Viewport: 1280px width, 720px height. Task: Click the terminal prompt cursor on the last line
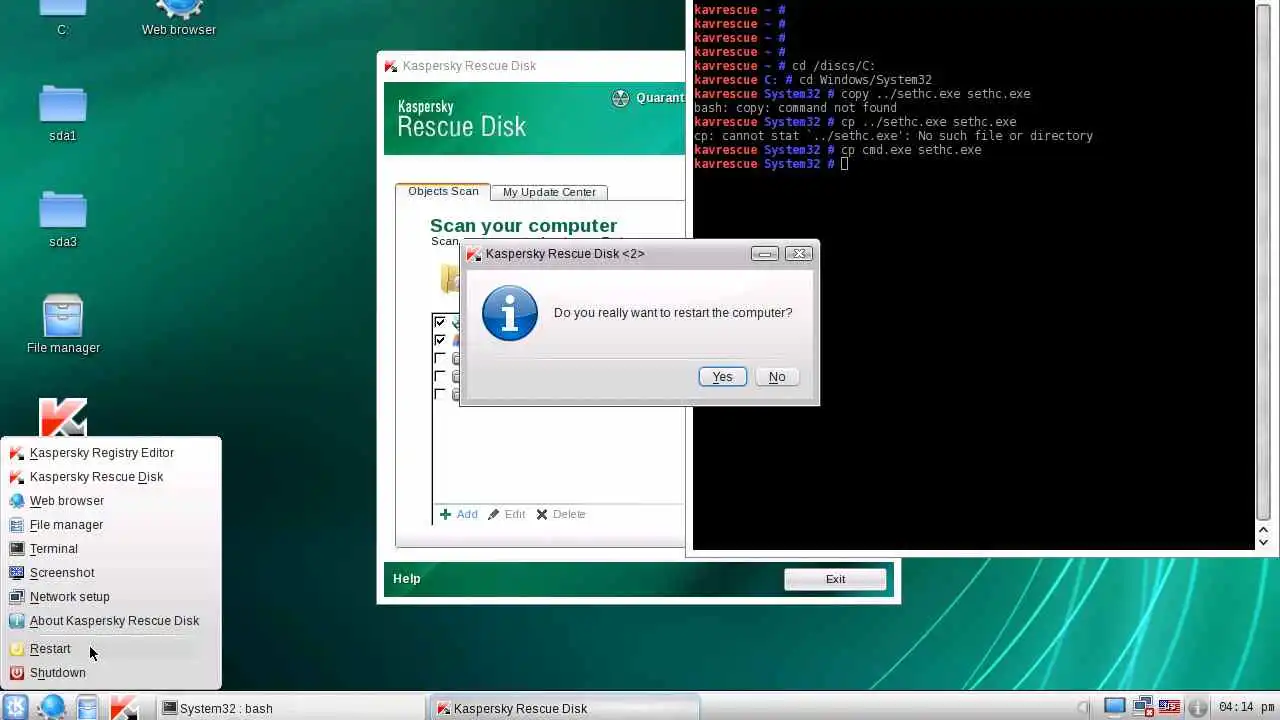(844, 164)
